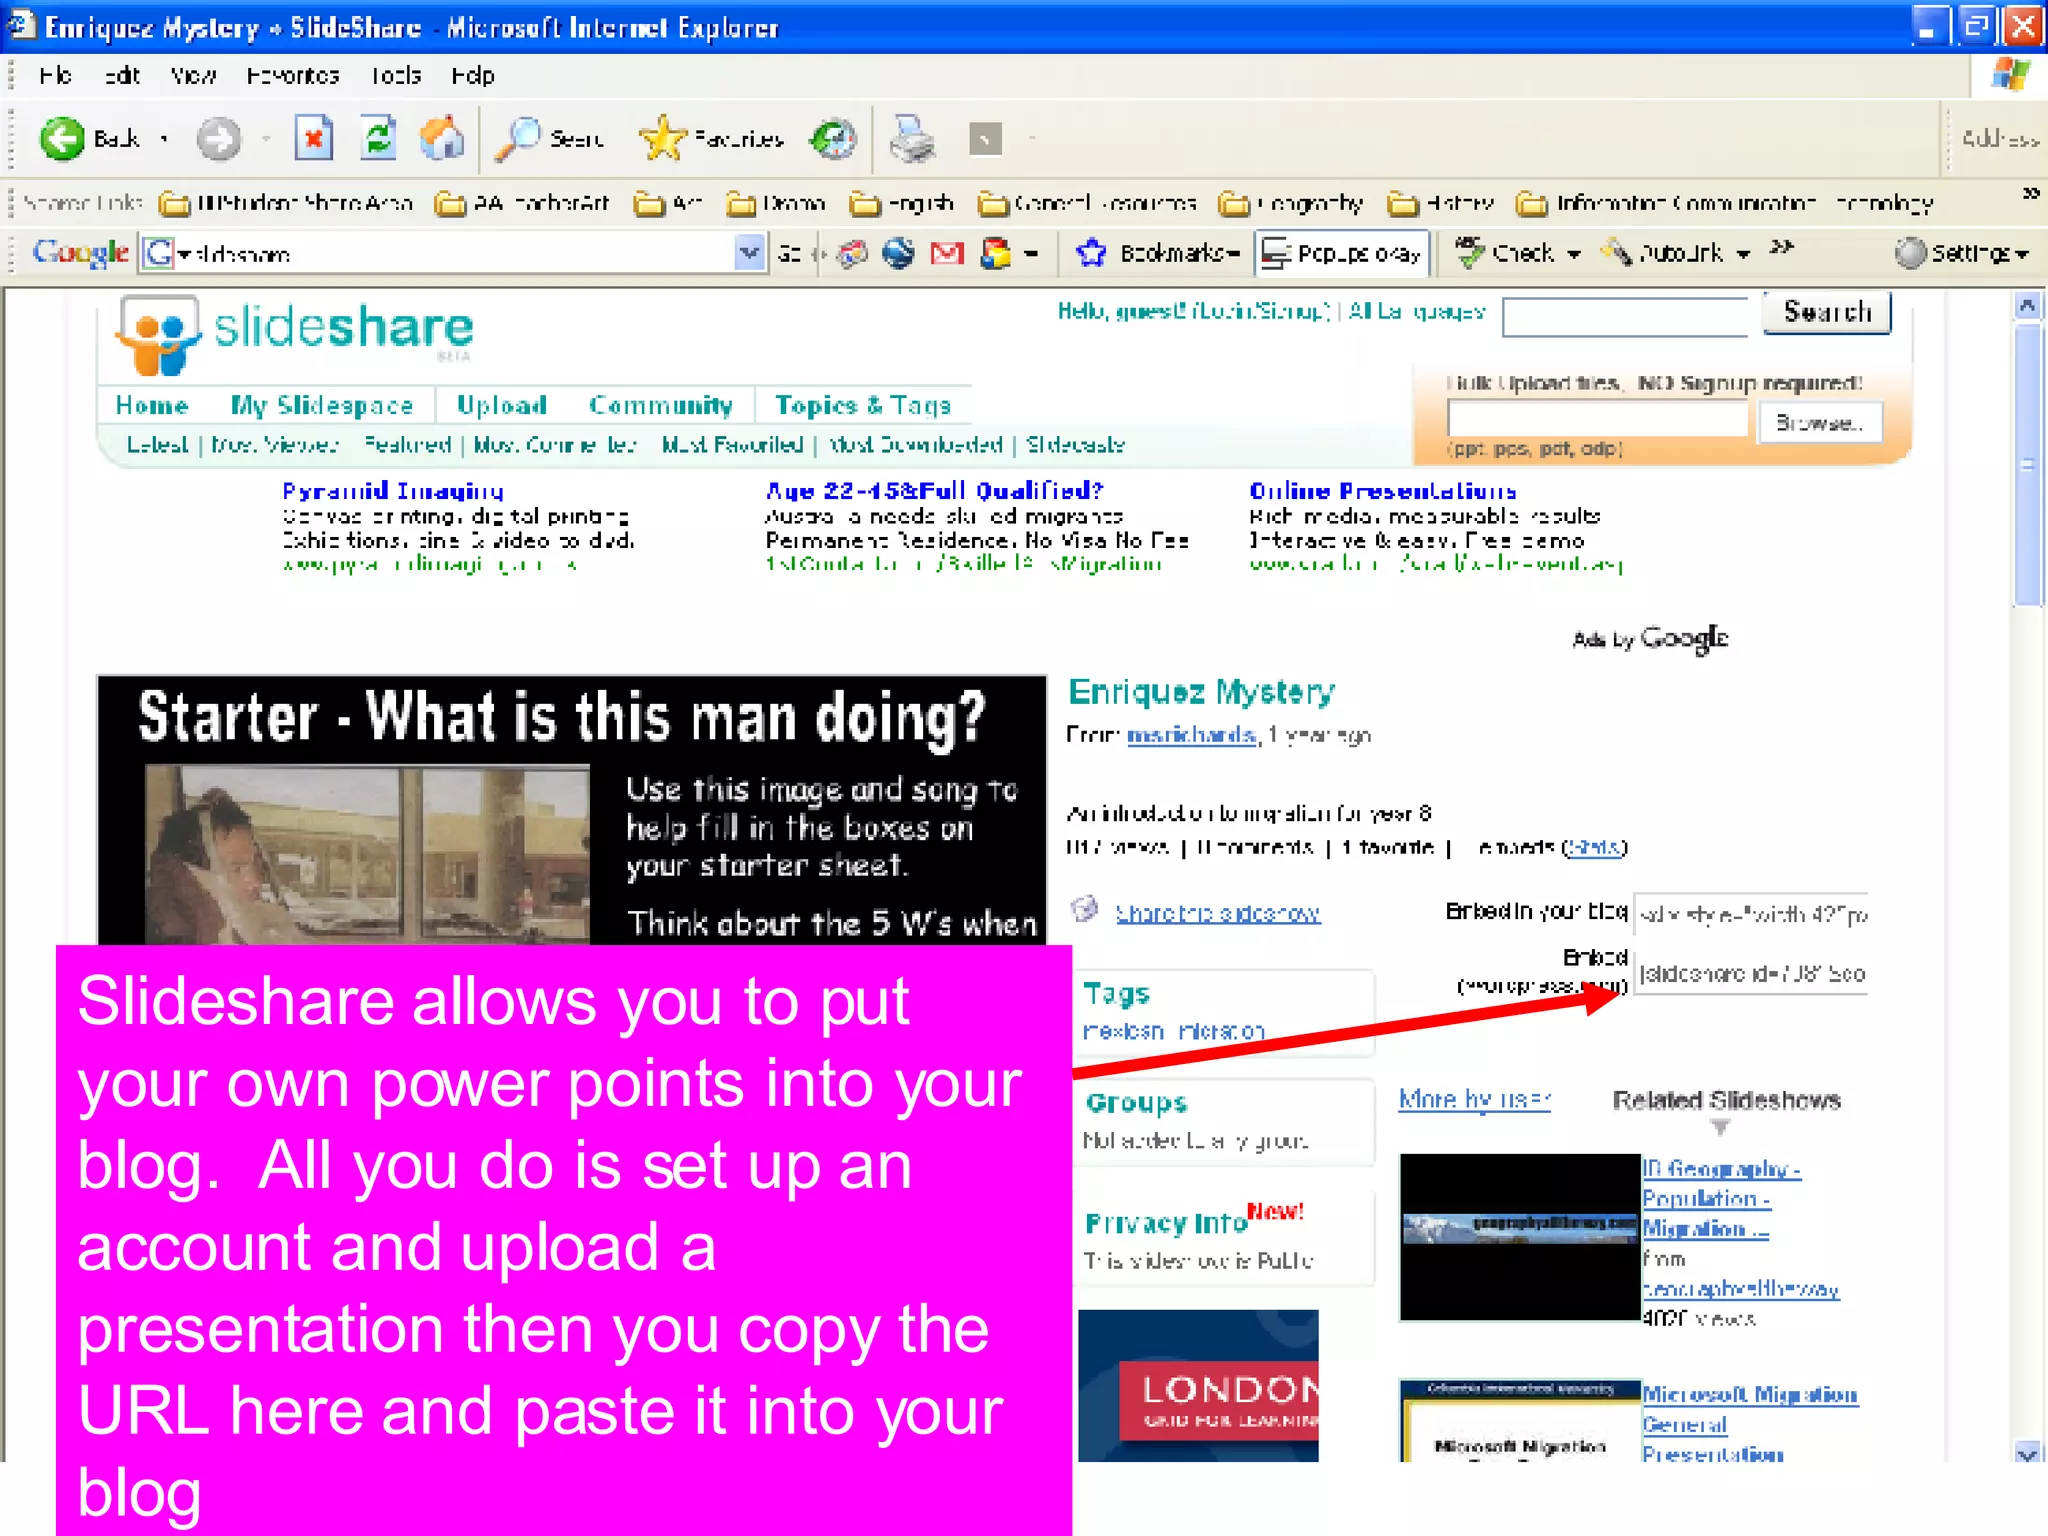The image size is (2048, 1536).
Task: Click the Geography Population Migration slideshow thumbnail
Action: coord(1520,1237)
